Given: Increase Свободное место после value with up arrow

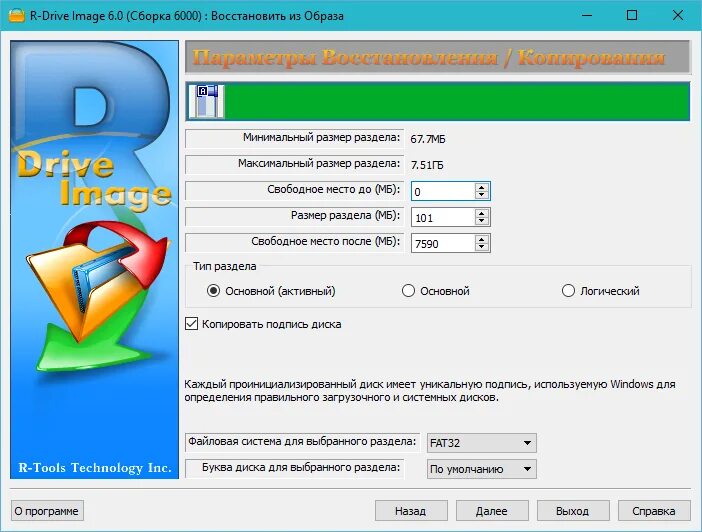Looking at the screenshot, I should (x=481, y=239).
